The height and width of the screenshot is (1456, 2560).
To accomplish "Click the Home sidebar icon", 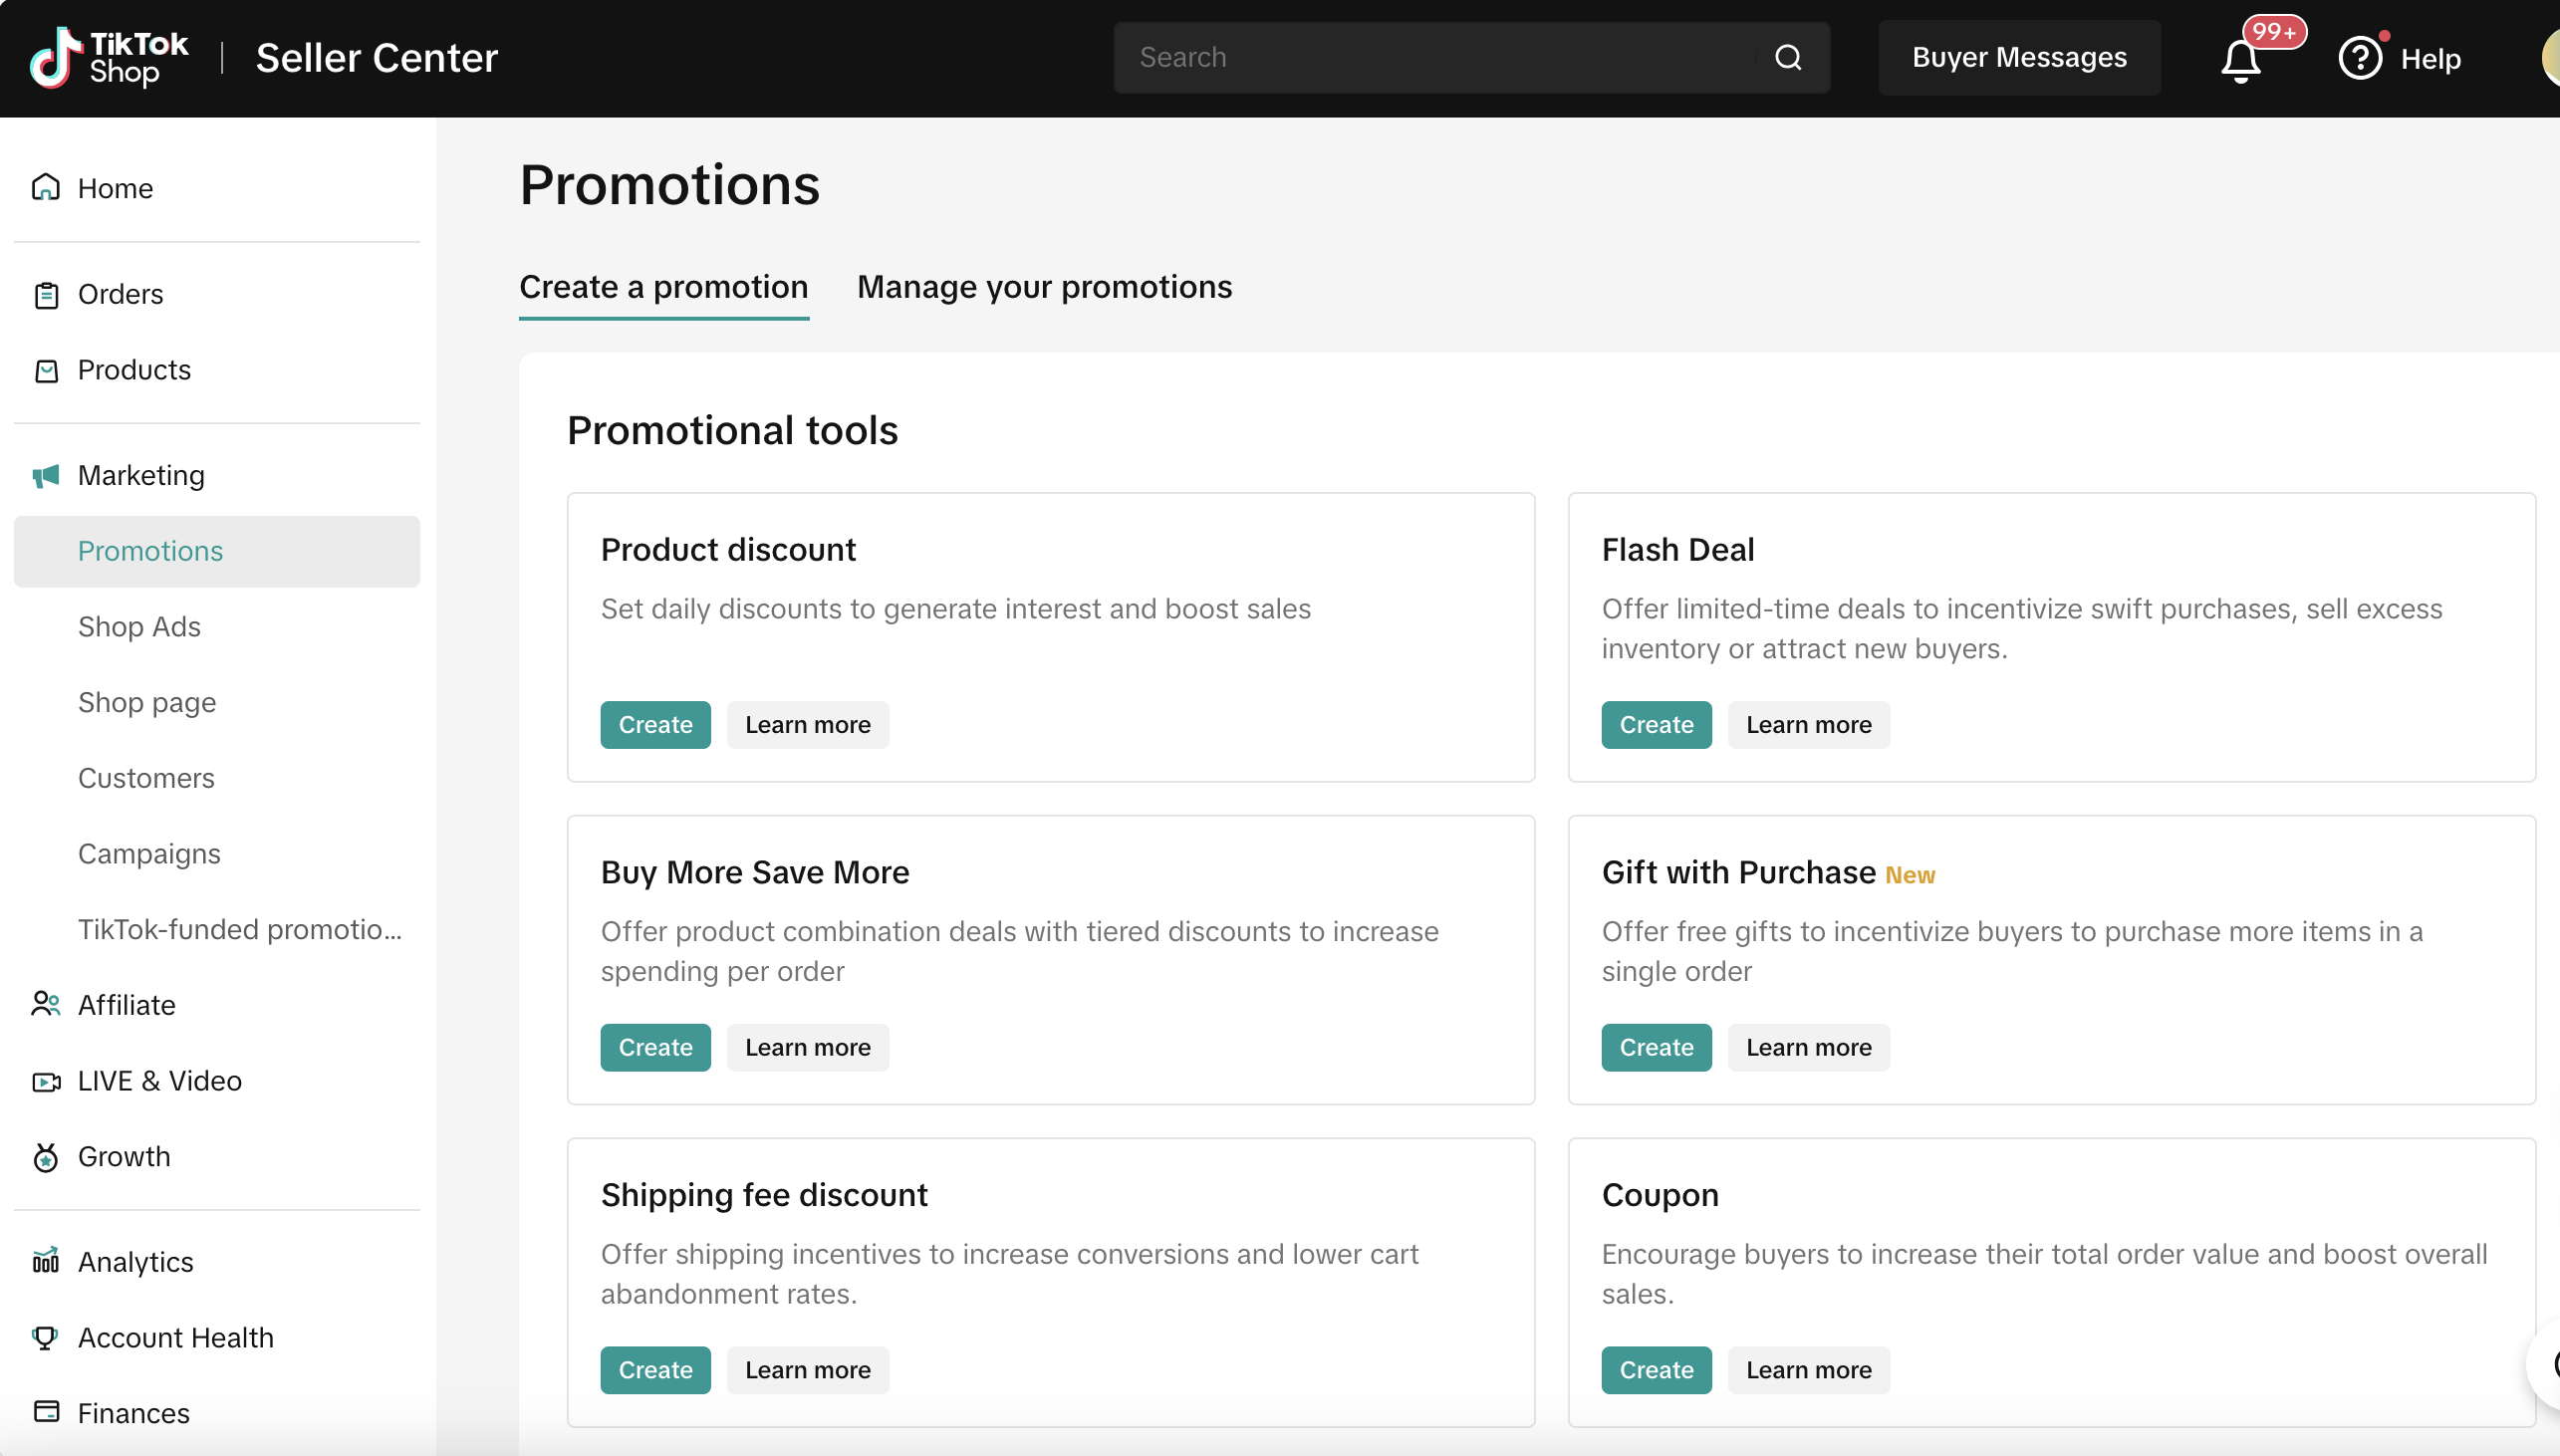I will 46,188.
